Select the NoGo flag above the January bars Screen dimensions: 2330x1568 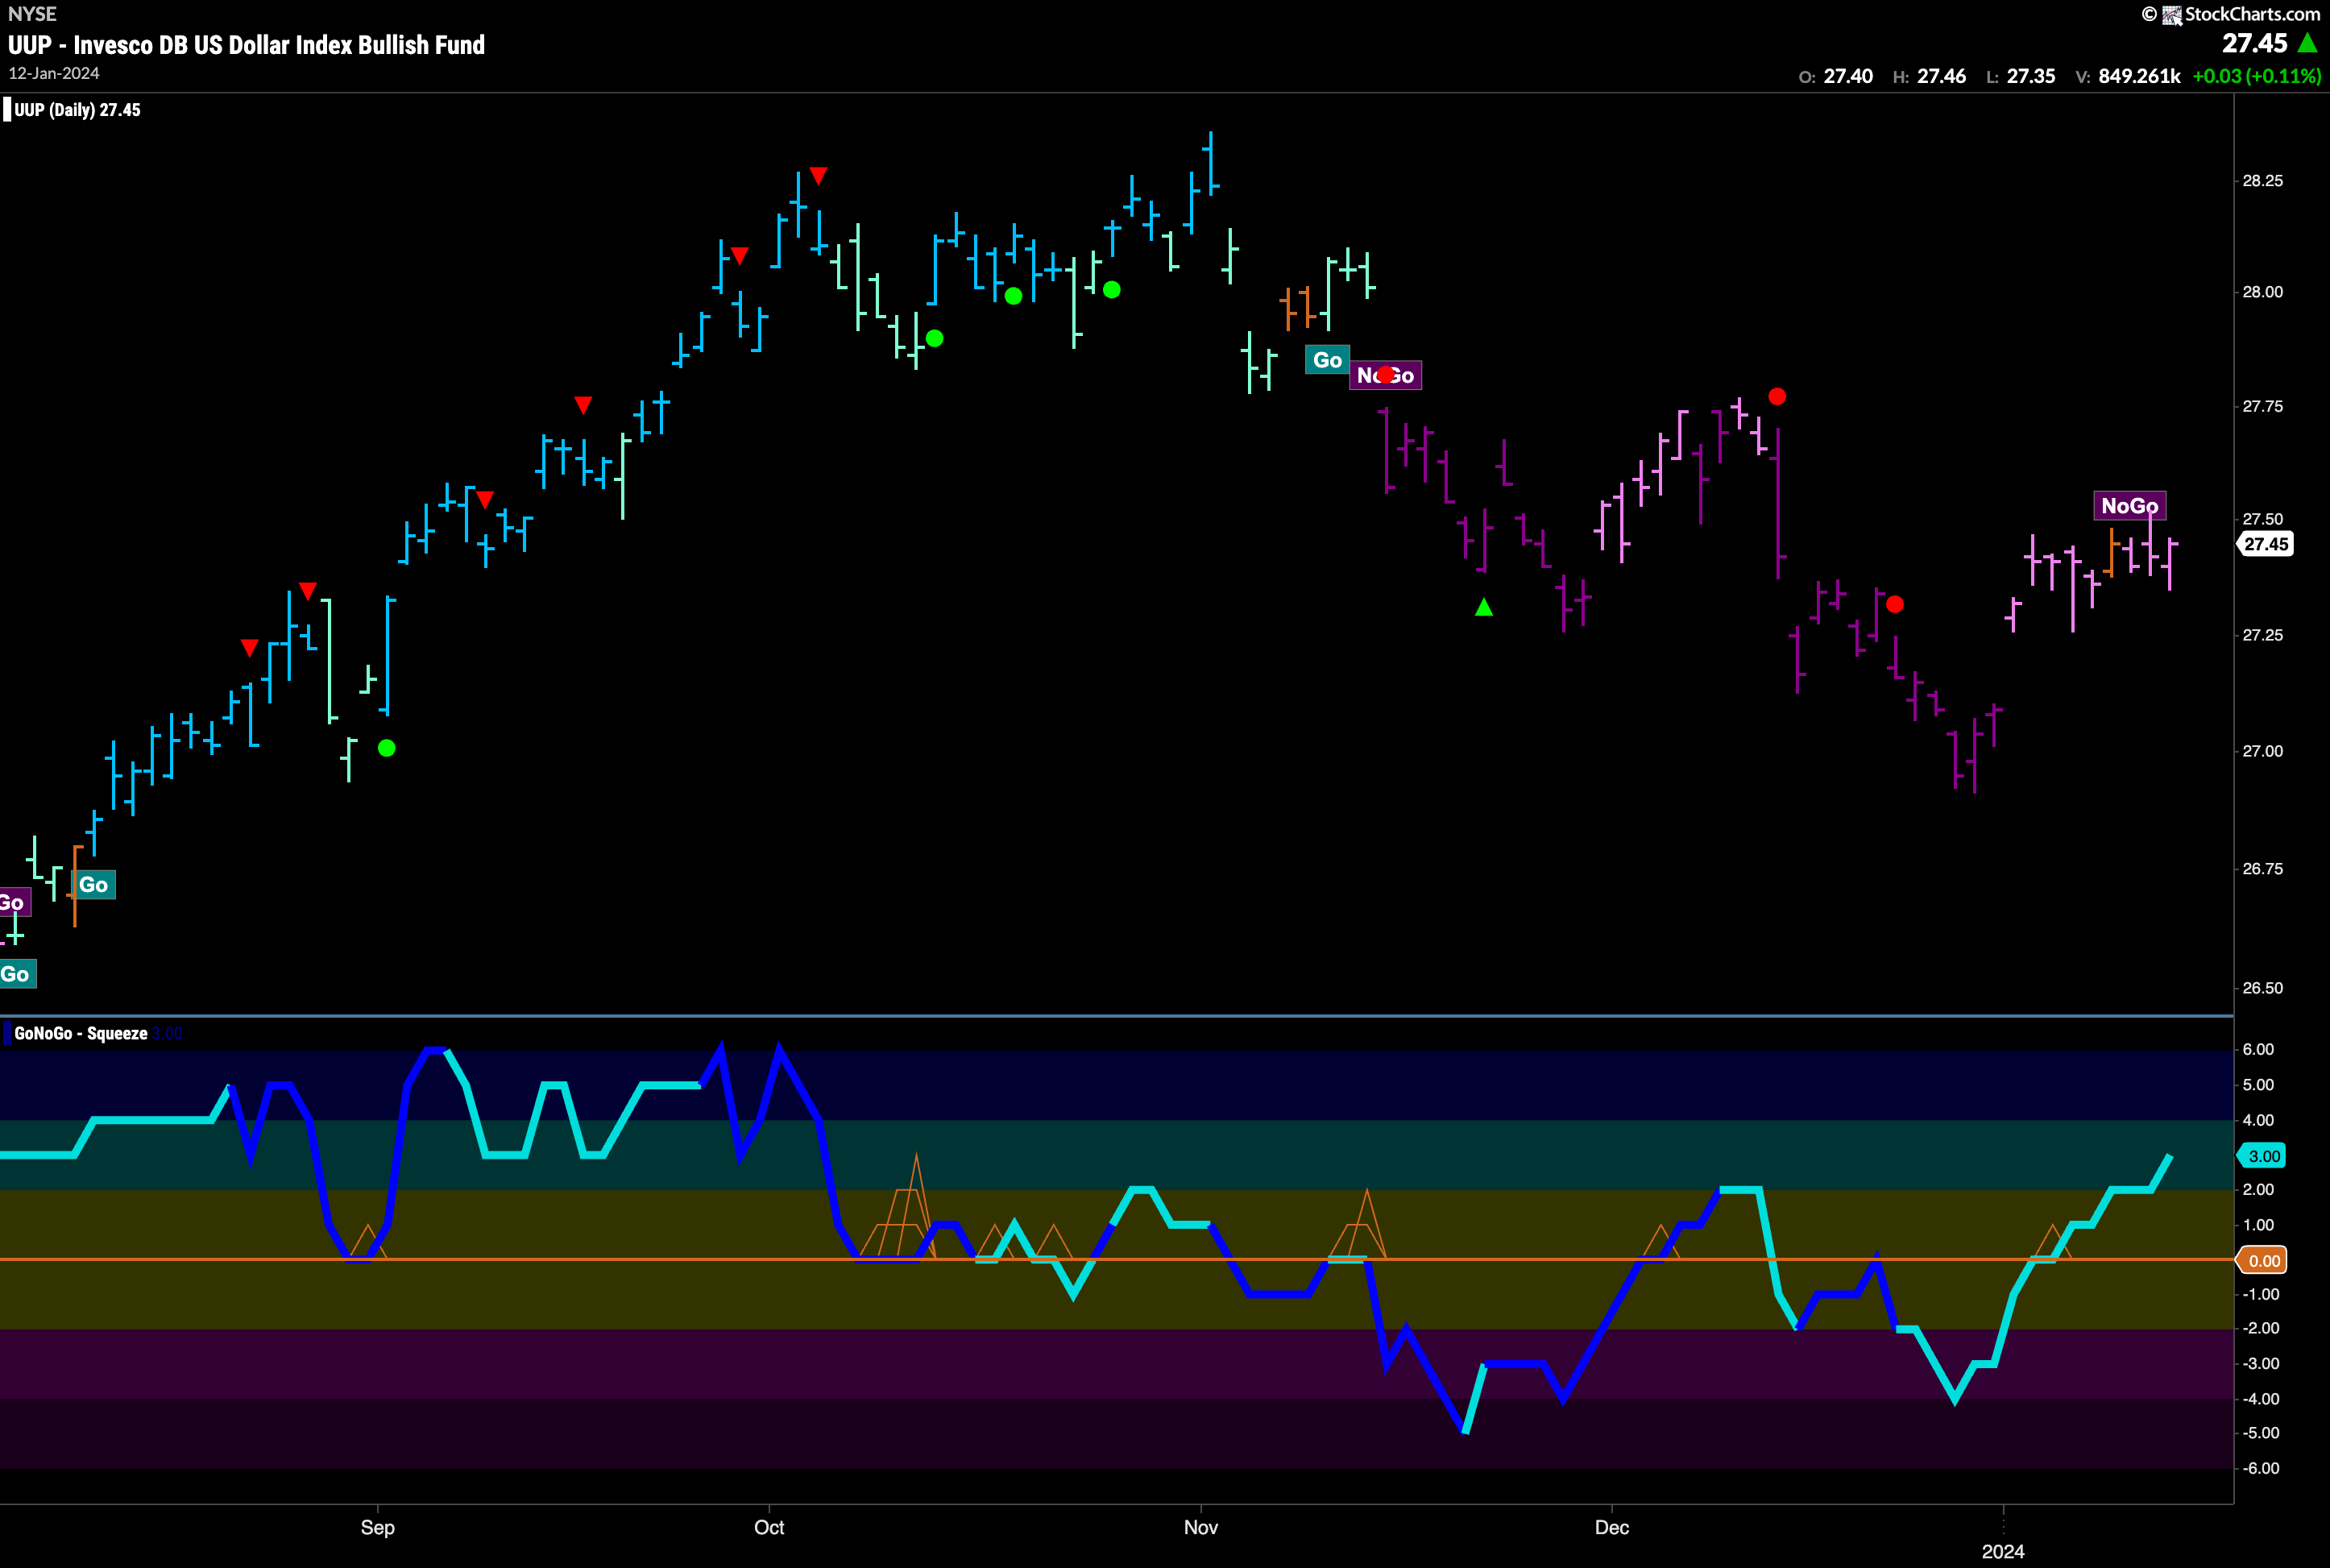click(2130, 506)
